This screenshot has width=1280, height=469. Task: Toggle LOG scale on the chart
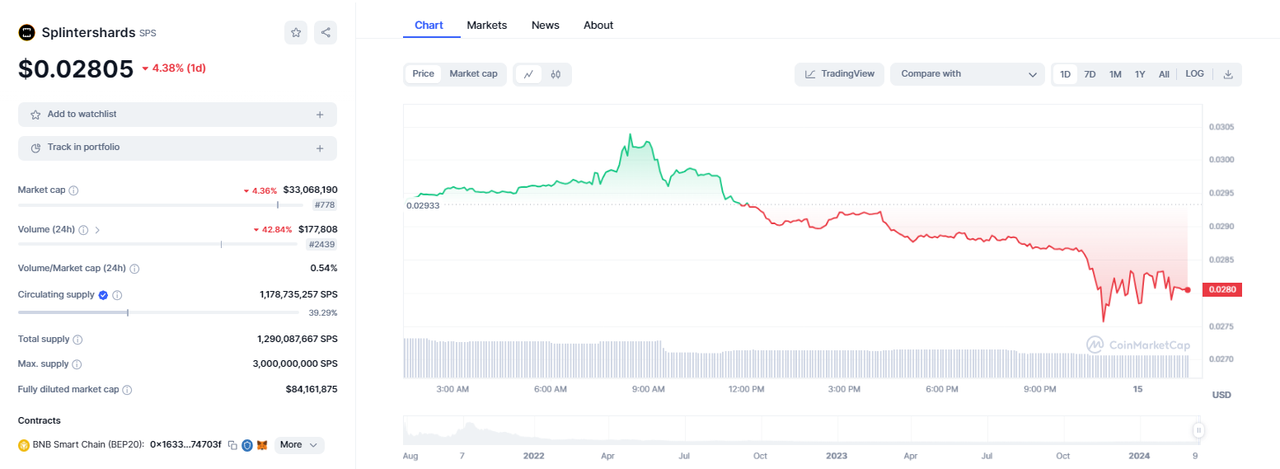1195,74
